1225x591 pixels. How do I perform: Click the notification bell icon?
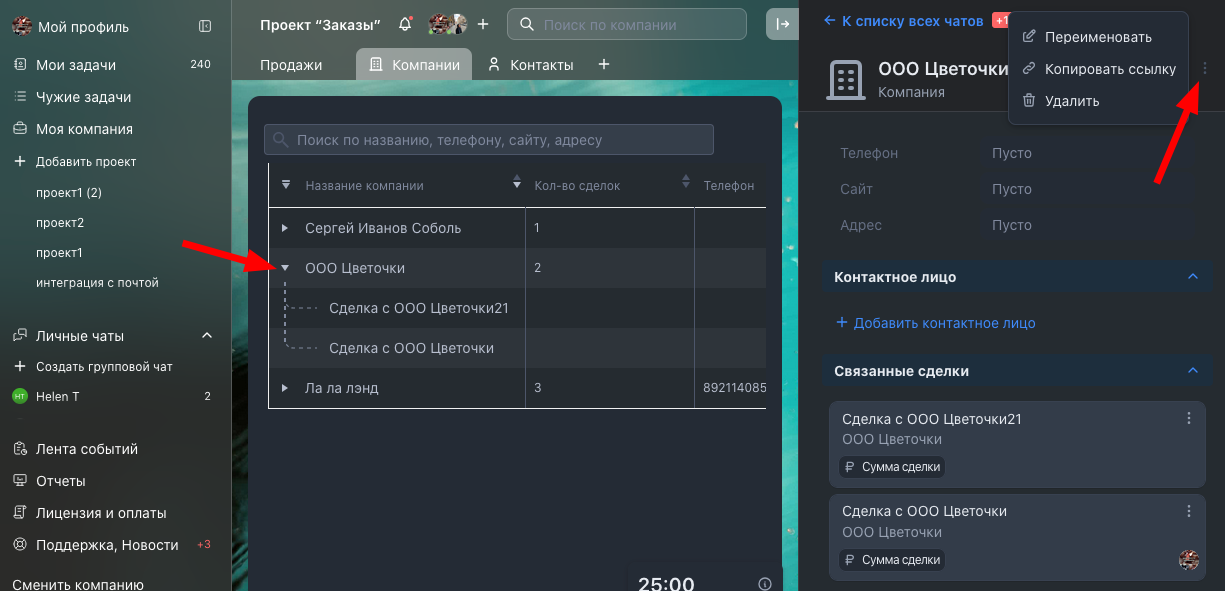point(405,24)
